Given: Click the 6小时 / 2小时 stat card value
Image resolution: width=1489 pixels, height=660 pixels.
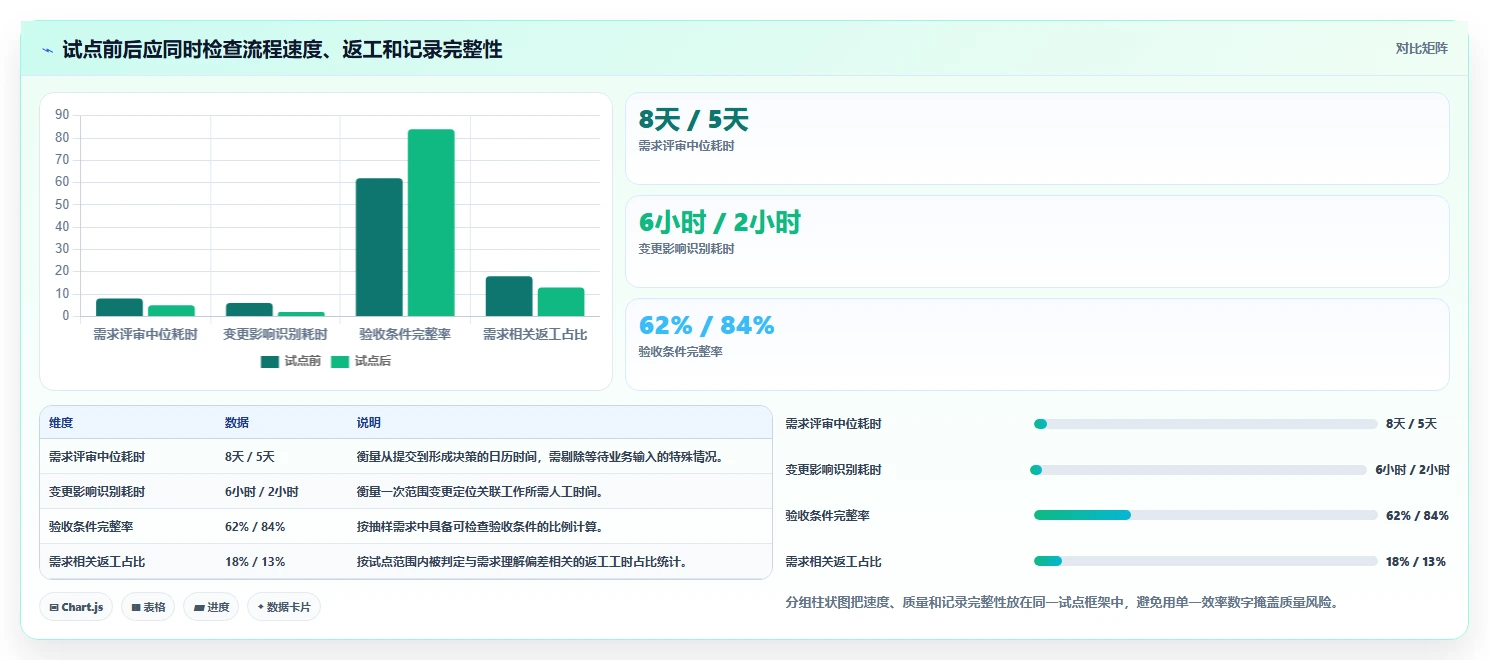Looking at the screenshot, I should (719, 223).
